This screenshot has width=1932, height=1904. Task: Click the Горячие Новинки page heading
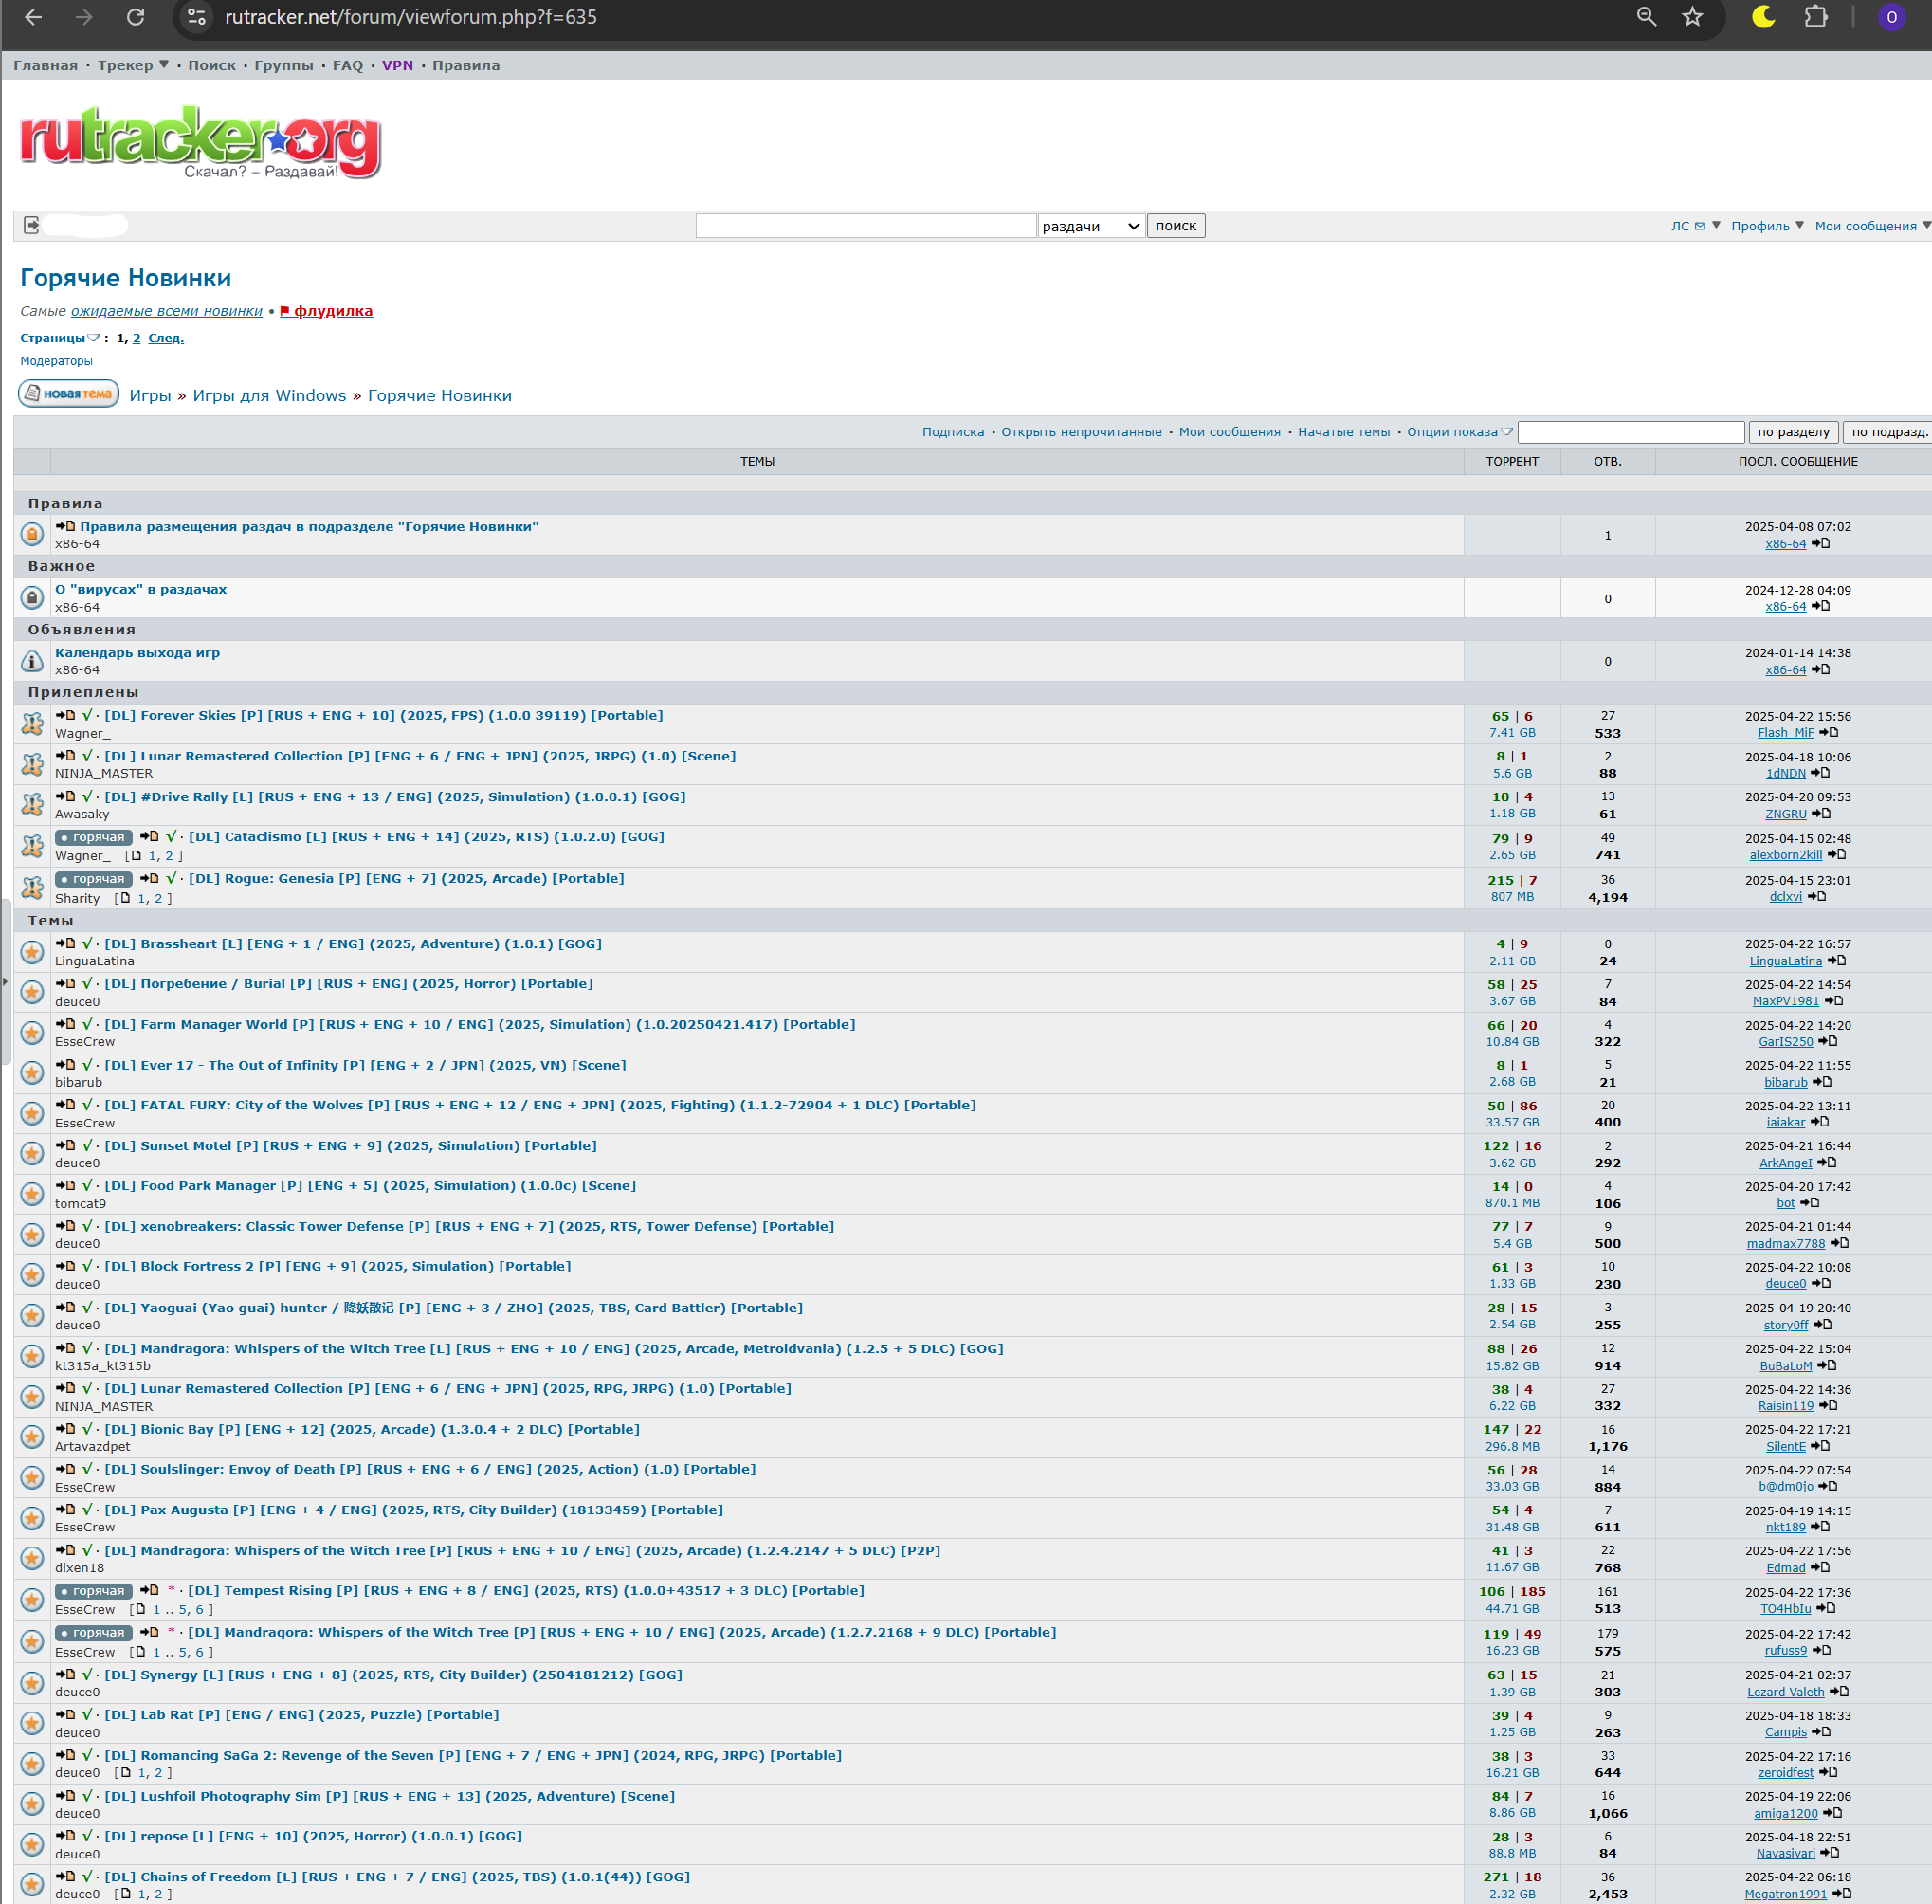126,278
